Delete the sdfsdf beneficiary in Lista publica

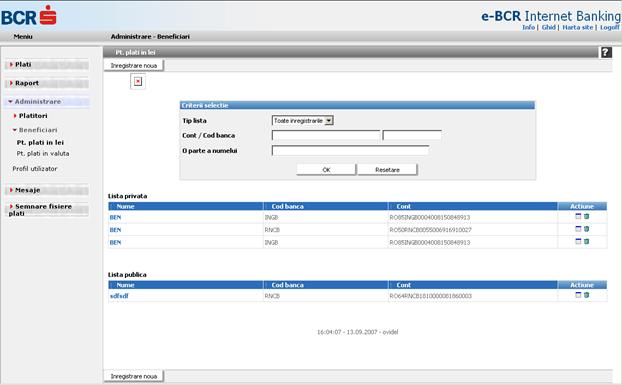[586, 295]
